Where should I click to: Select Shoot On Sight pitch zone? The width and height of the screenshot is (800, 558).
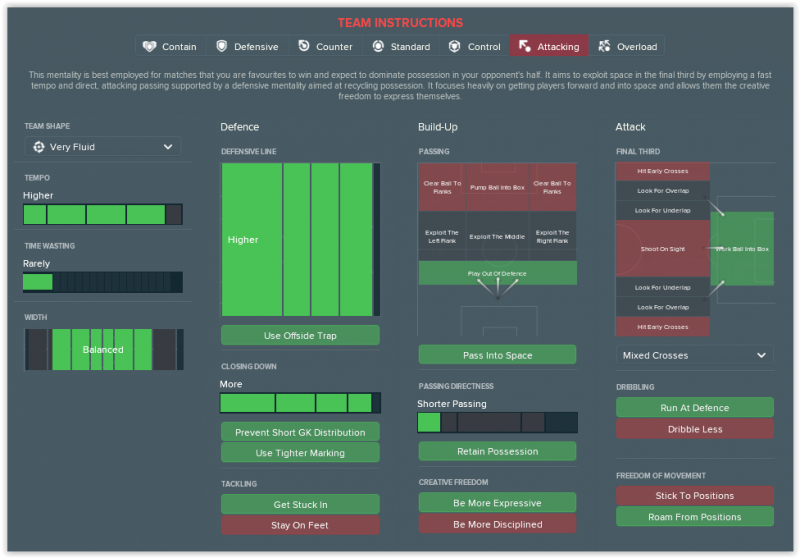(662, 248)
